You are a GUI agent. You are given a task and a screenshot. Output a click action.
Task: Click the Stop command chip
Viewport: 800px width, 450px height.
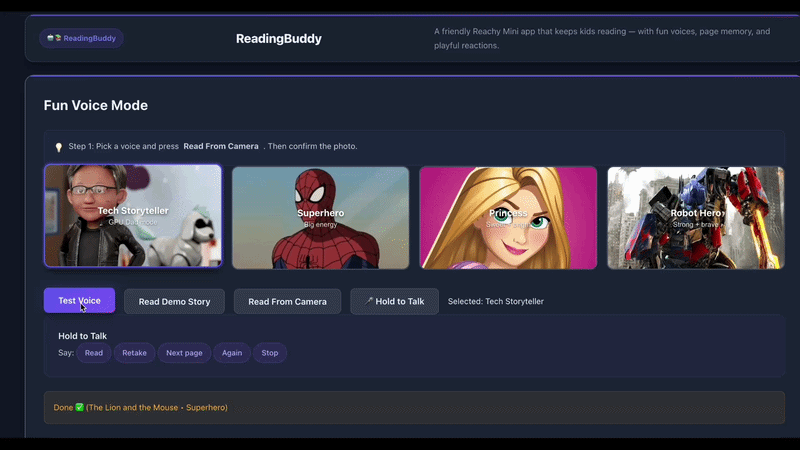click(270, 353)
